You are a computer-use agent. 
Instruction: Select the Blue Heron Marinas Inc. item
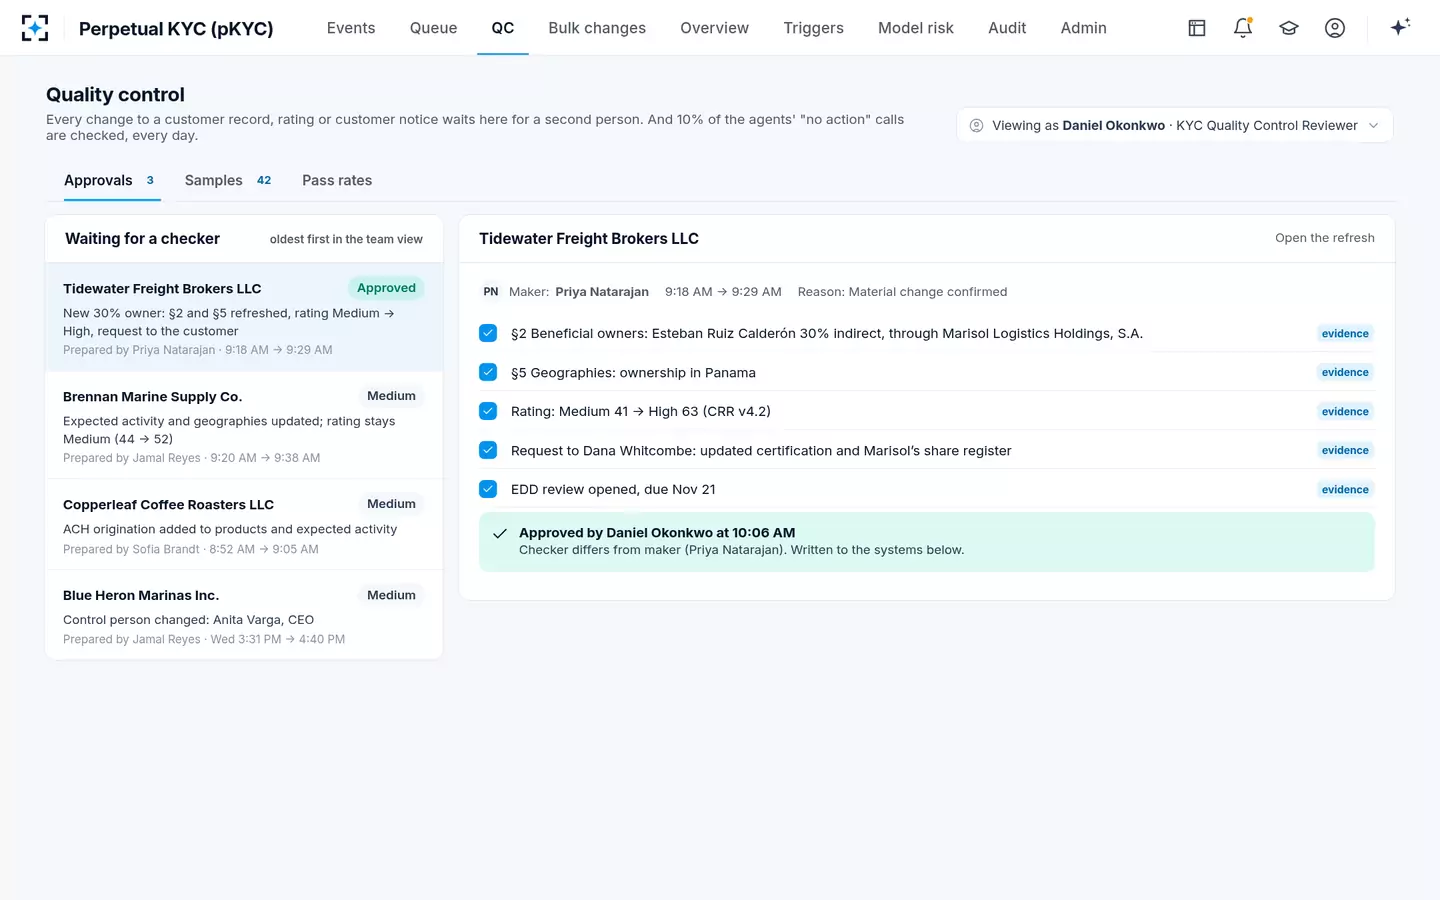click(244, 615)
